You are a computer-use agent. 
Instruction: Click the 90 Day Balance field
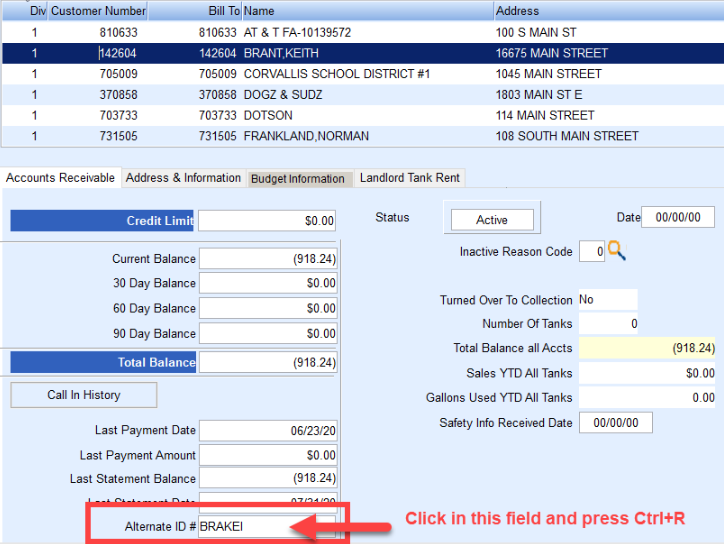[x=268, y=333]
